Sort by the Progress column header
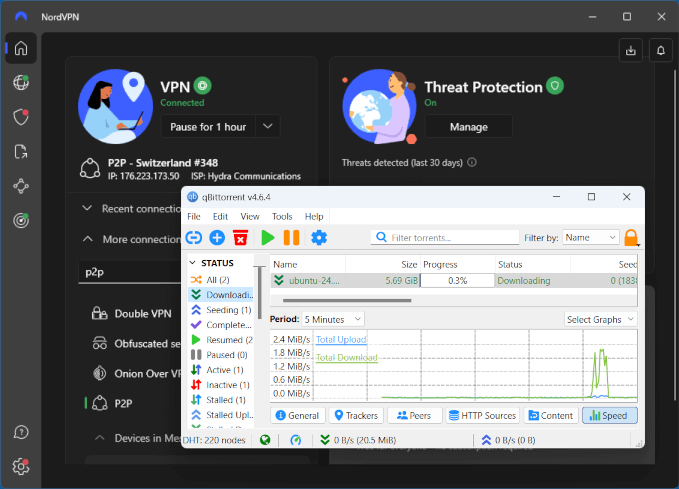This screenshot has height=489, width=679. [x=457, y=264]
